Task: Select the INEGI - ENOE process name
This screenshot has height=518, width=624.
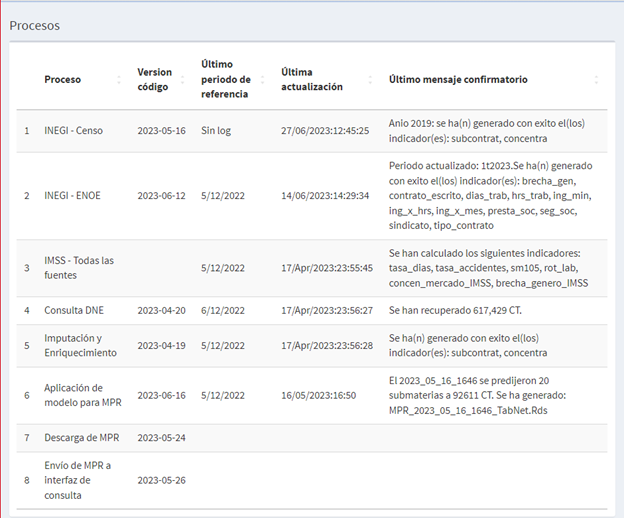Action: [73, 195]
